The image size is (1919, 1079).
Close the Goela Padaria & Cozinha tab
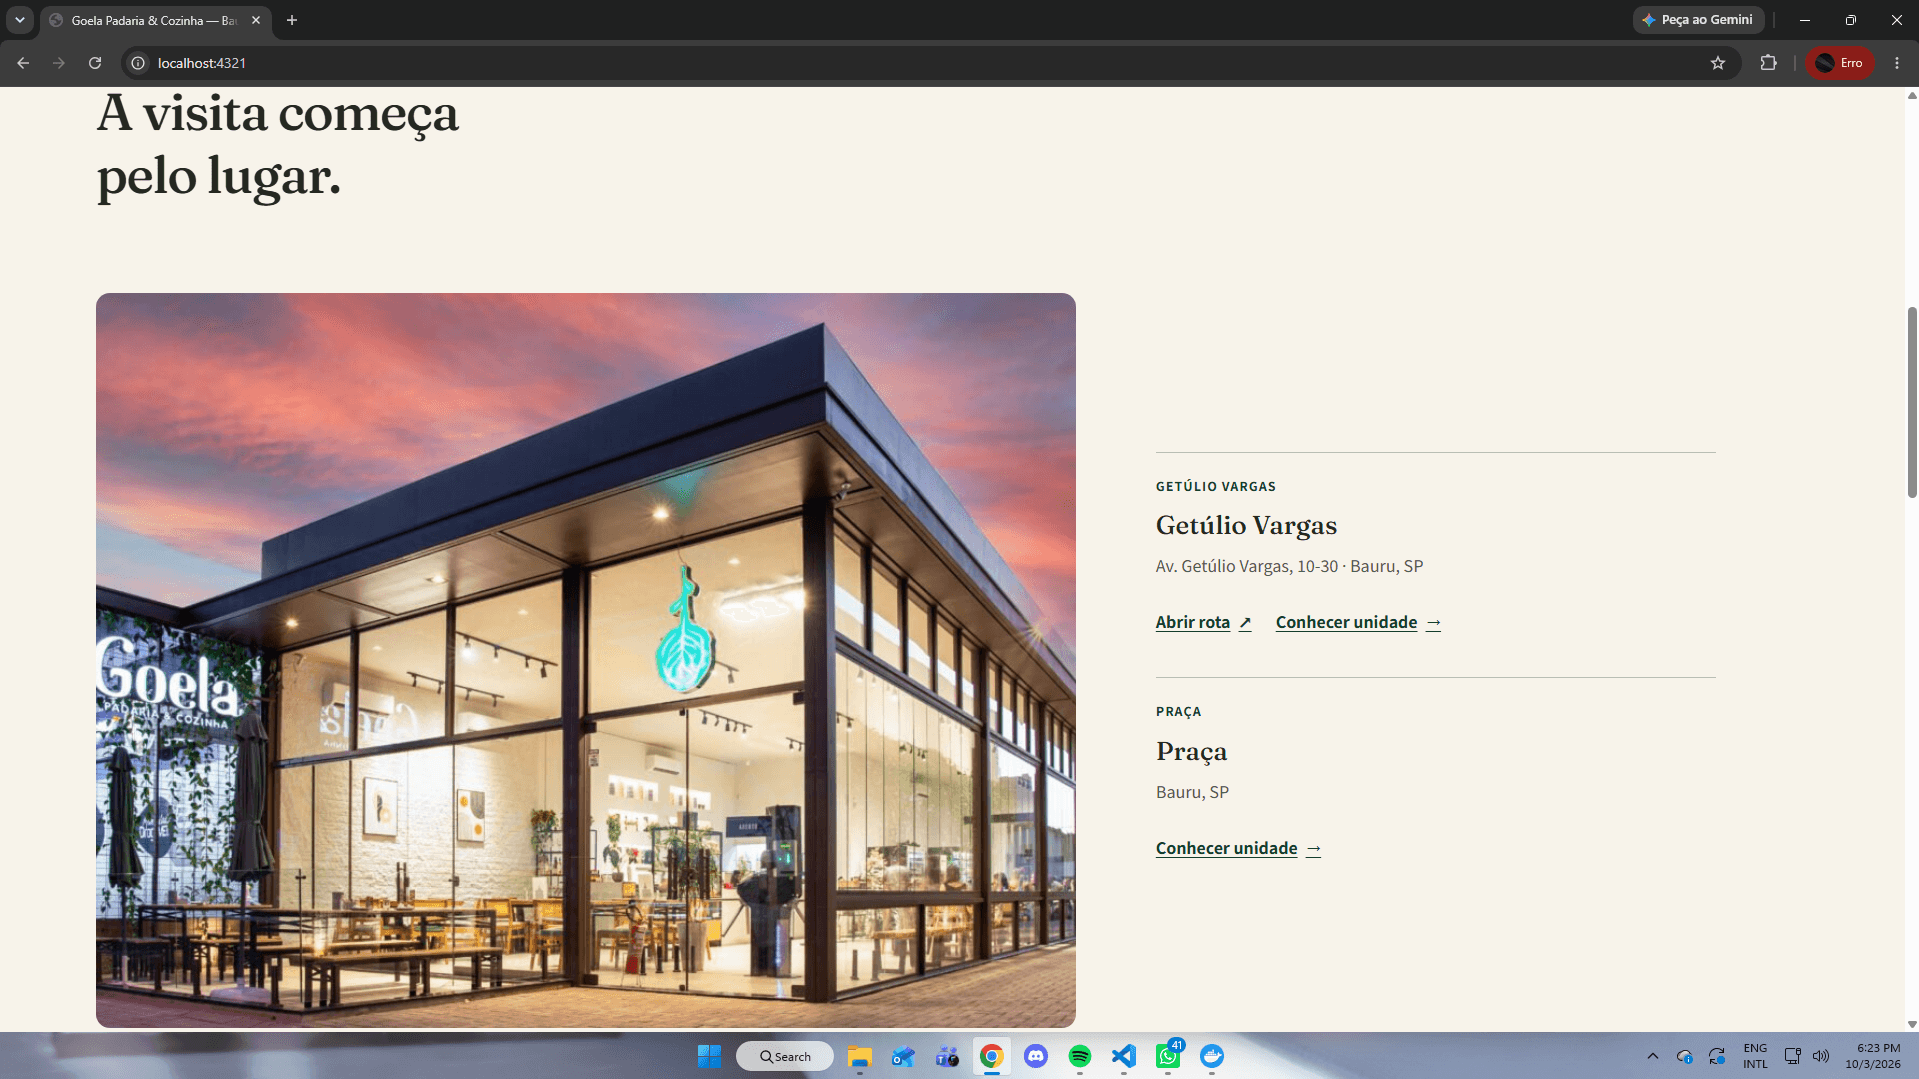(256, 20)
